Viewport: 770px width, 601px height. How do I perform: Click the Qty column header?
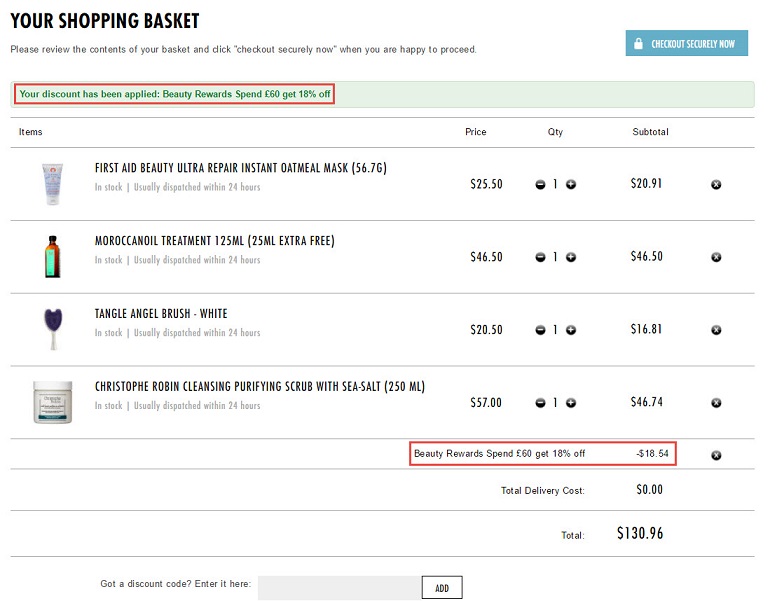(x=555, y=132)
